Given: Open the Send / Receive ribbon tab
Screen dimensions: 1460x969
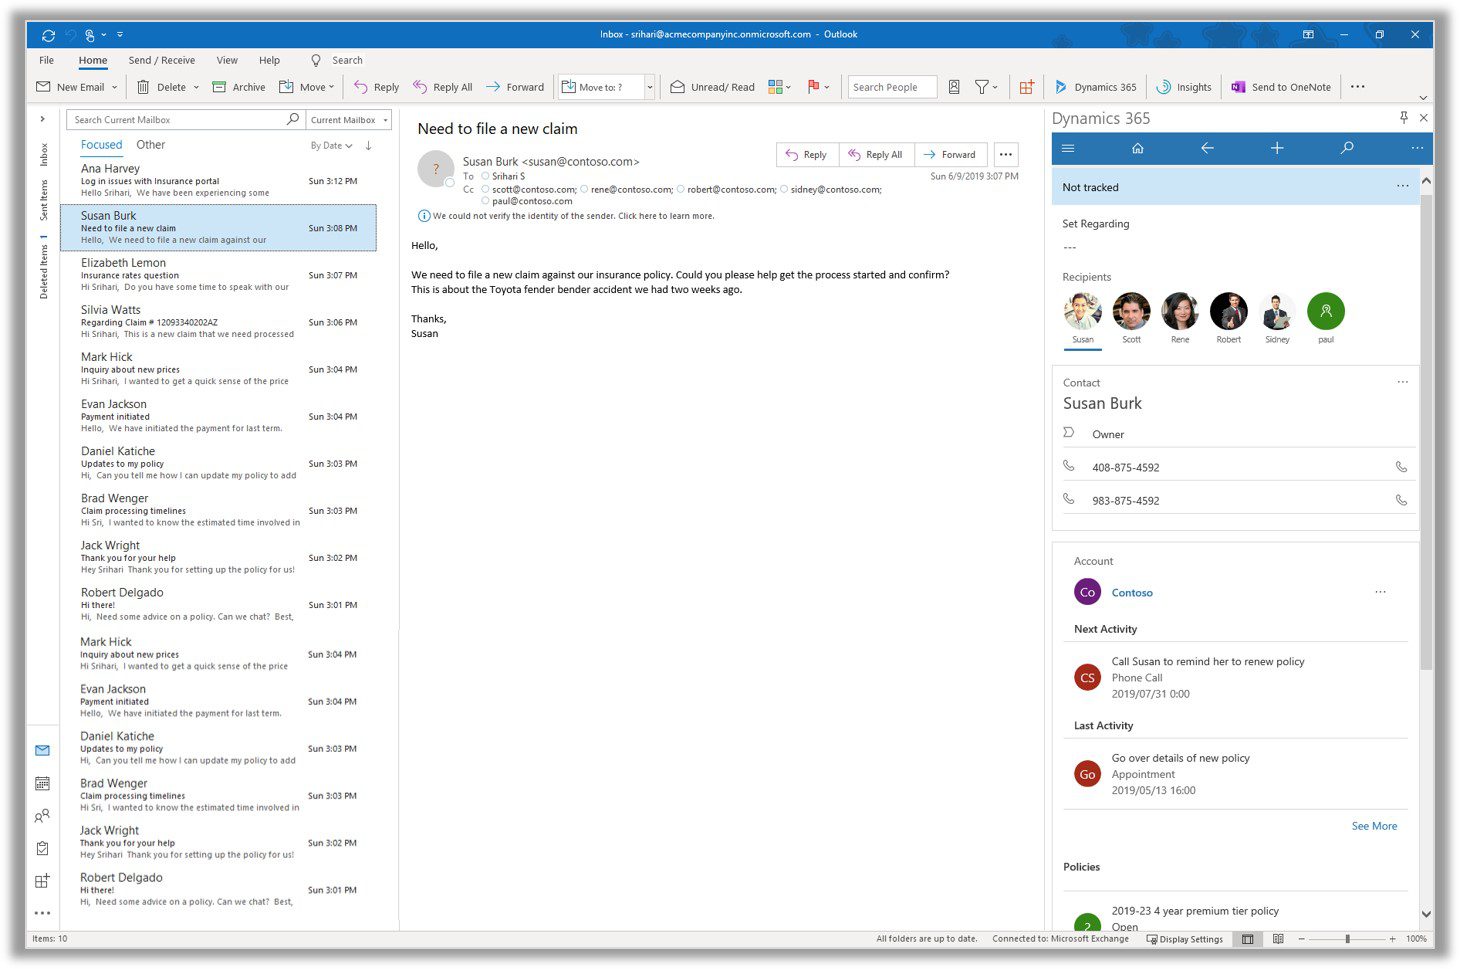Looking at the screenshot, I should point(161,60).
